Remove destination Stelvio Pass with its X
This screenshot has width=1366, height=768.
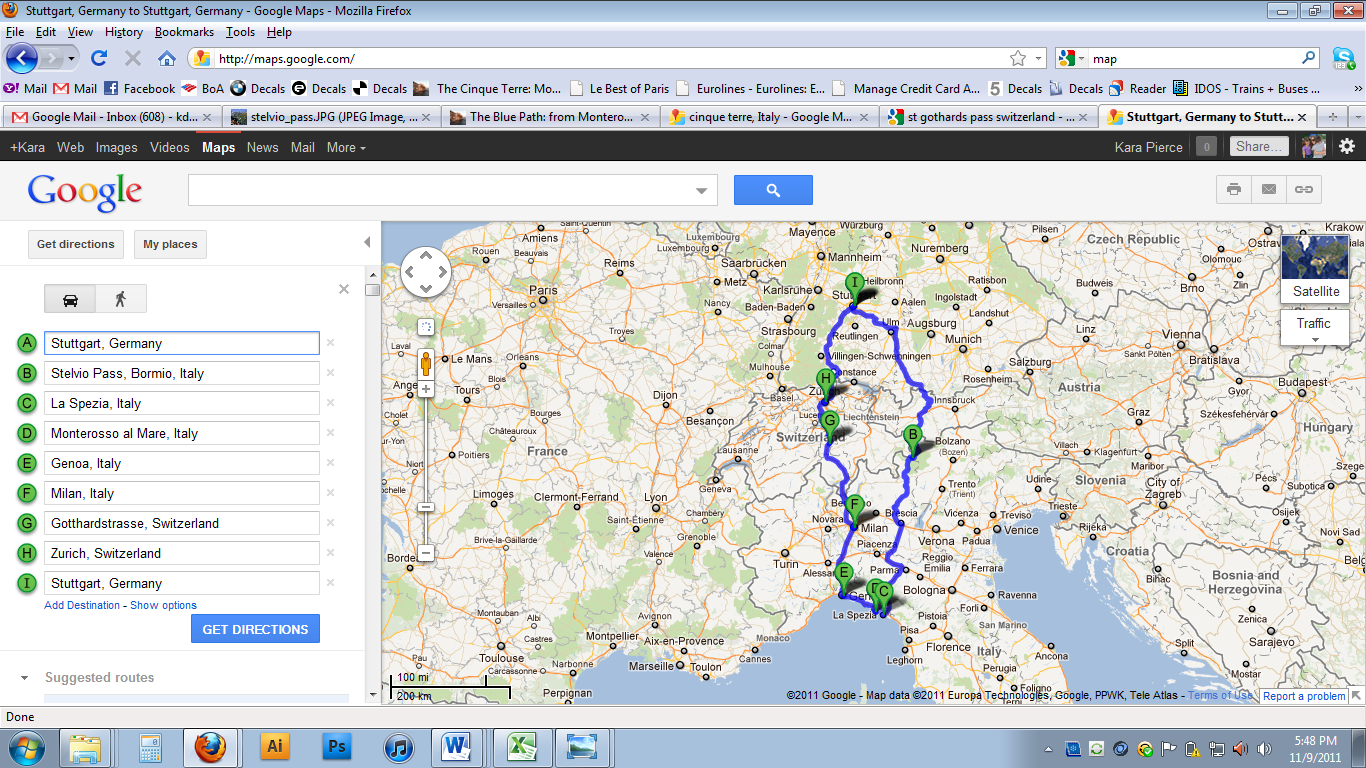(x=330, y=373)
